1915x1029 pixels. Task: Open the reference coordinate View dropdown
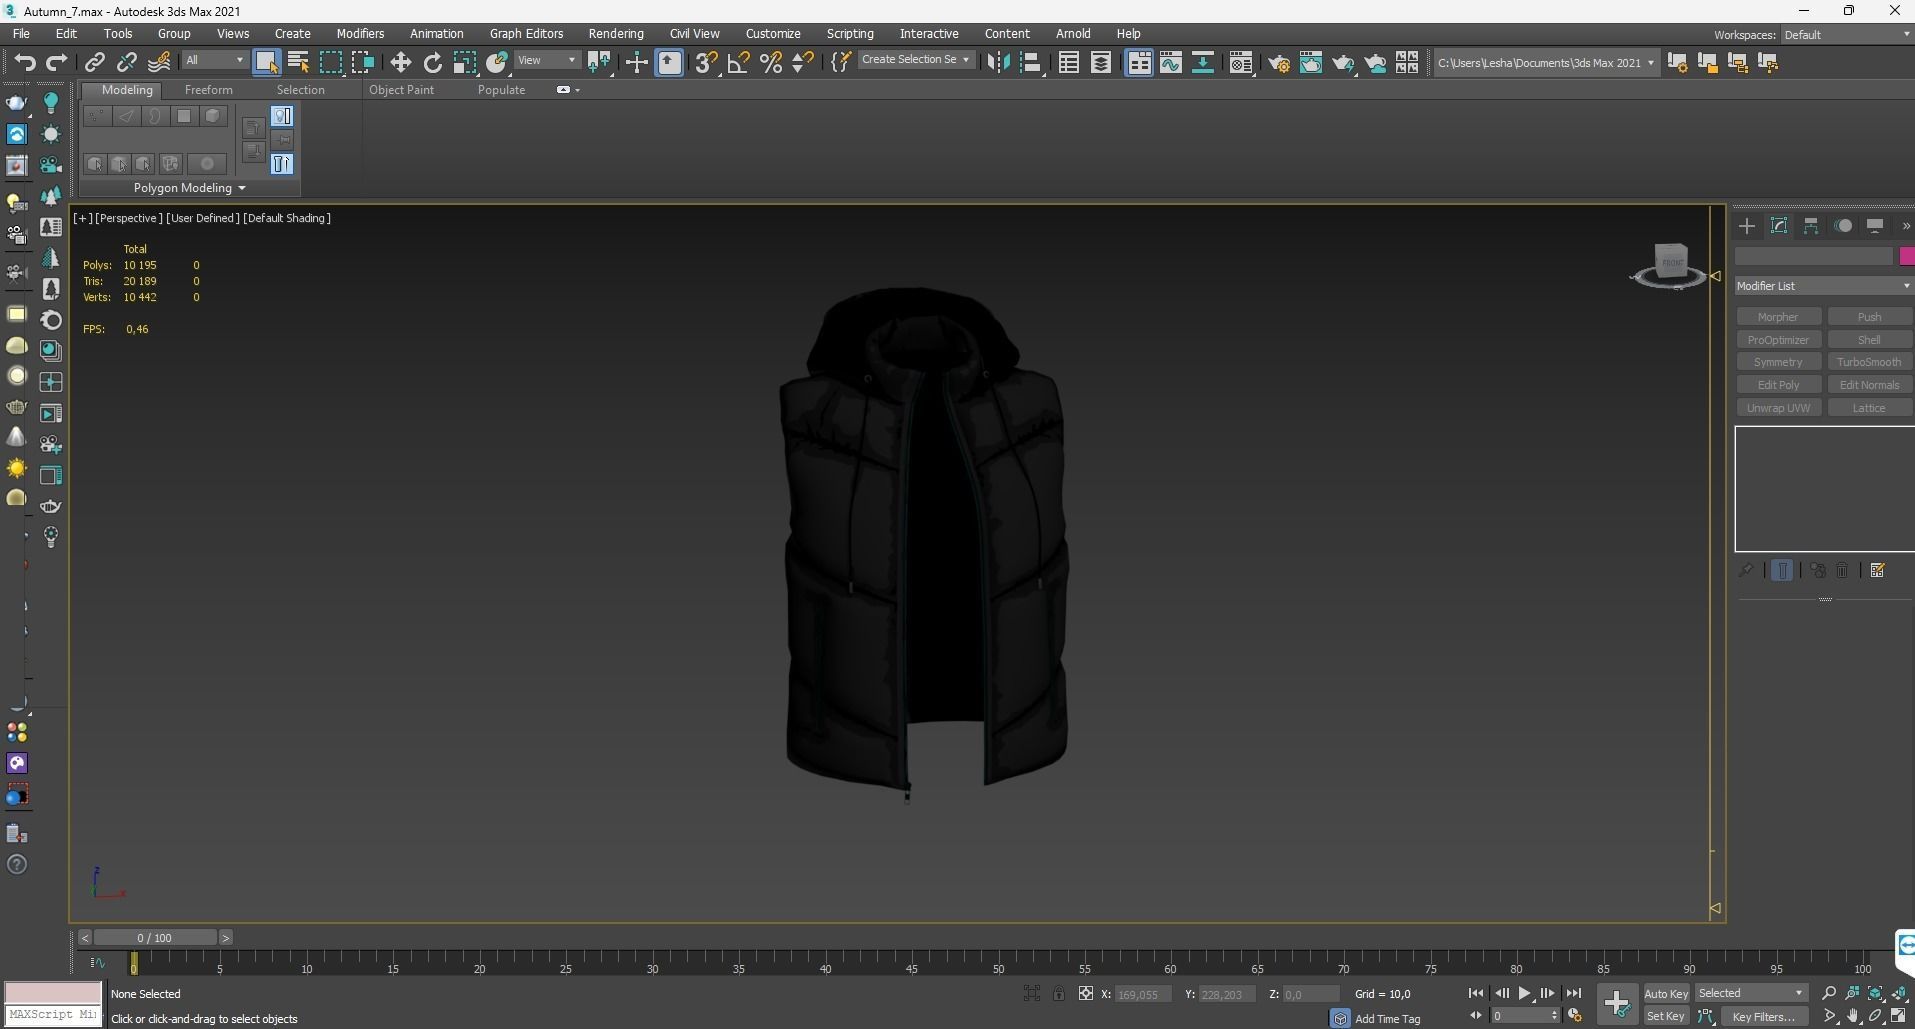[x=546, y=60]
